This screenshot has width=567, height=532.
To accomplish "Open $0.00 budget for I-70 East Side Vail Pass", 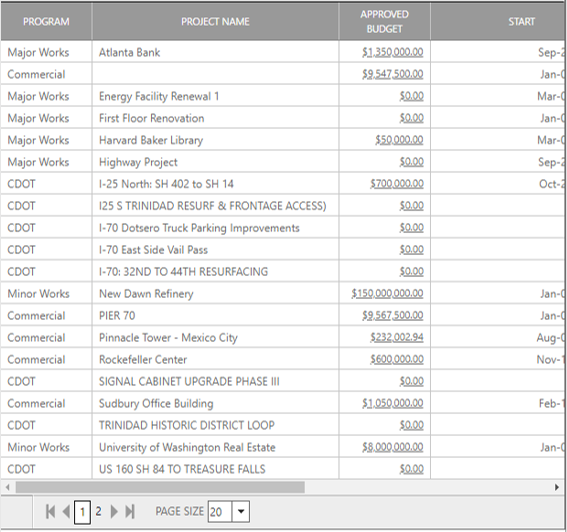I will (x=412, y=250).
